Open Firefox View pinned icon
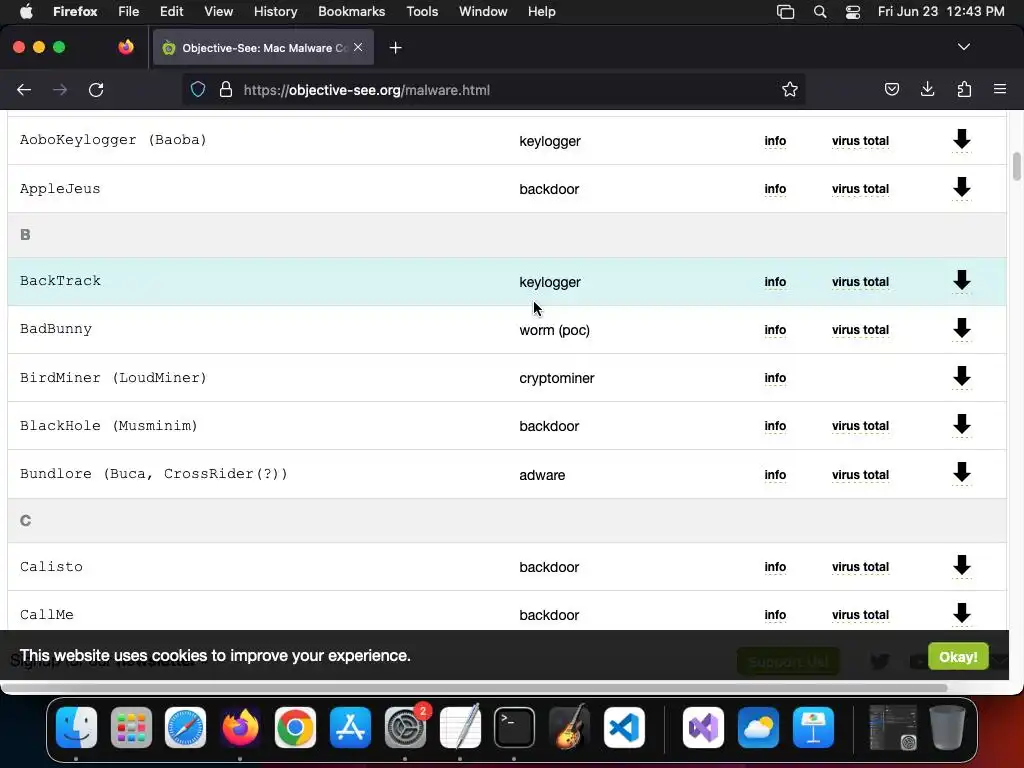This screenshot has height=768, width=1024. coord(126,47)
